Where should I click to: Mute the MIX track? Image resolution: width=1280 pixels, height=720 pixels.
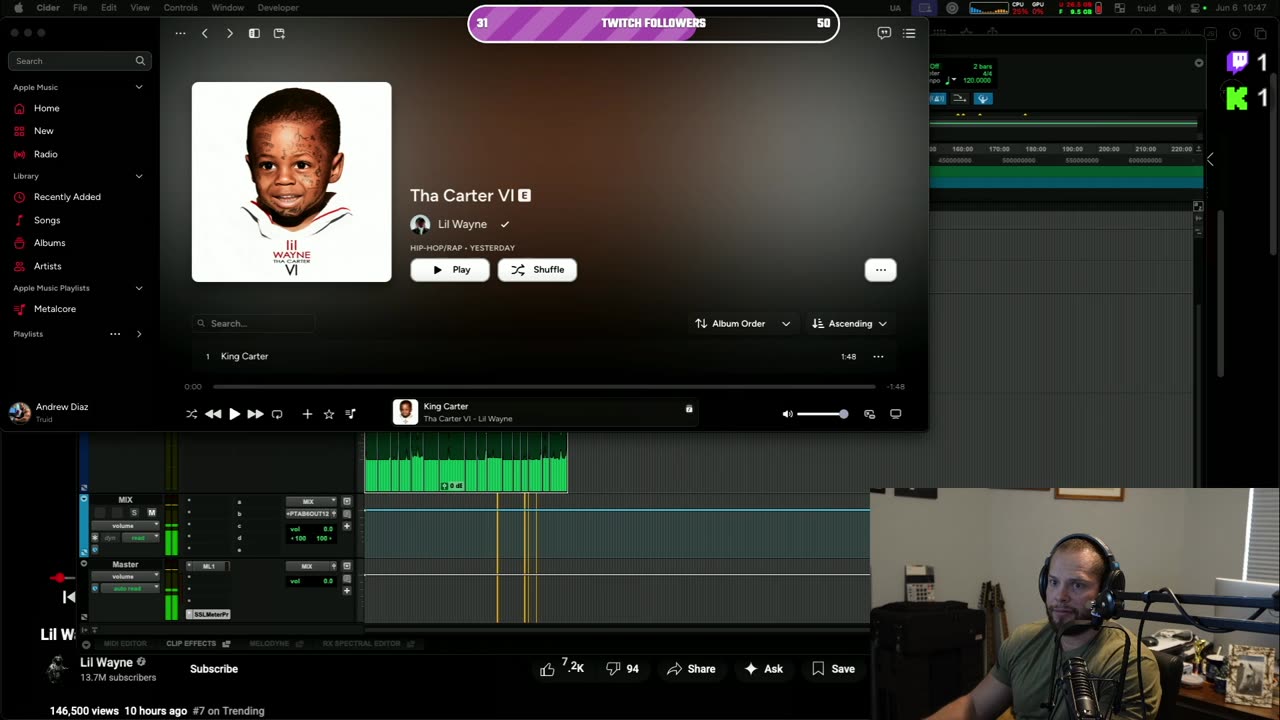pos(151,513)
